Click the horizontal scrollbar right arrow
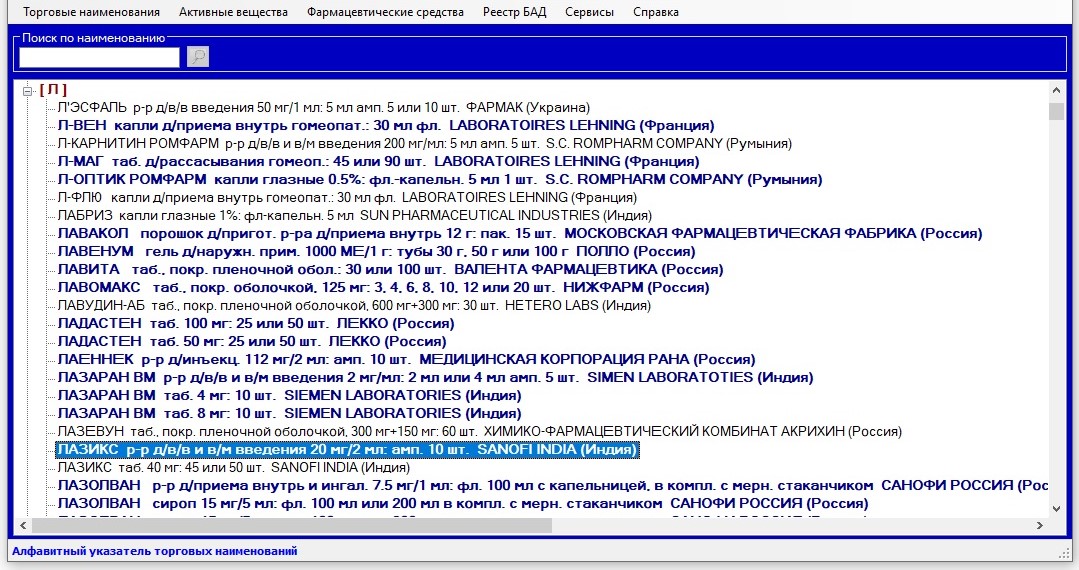This screenshot has height=570, width=1079. click(x=1040, y=525)
